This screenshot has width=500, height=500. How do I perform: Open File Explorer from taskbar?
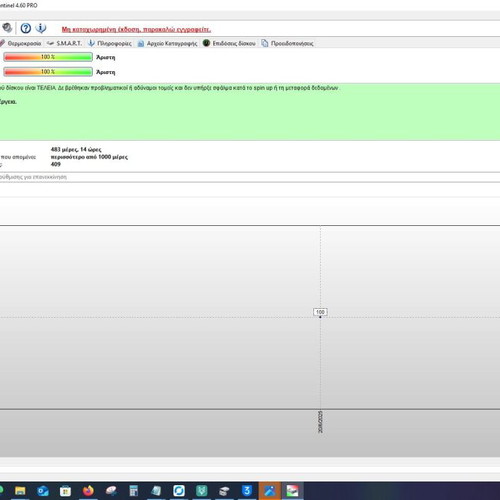(x=20, y=491)
